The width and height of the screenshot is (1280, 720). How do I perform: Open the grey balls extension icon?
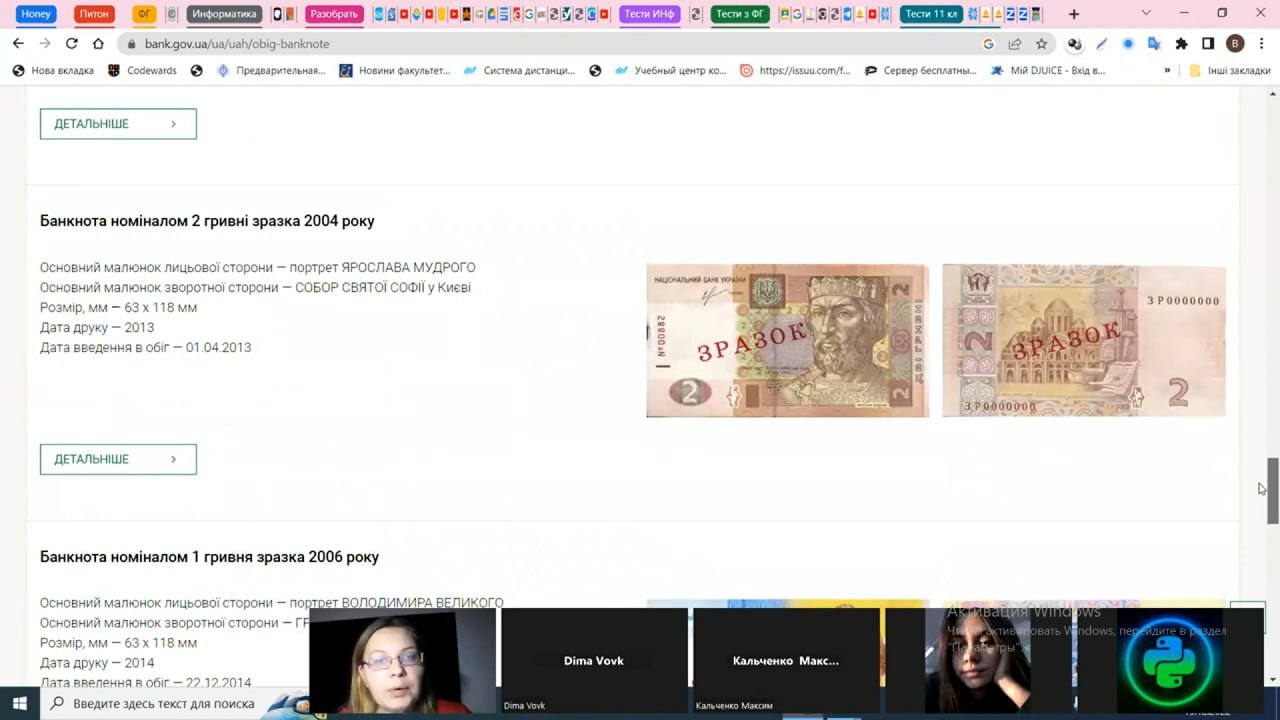(1075, 44)
